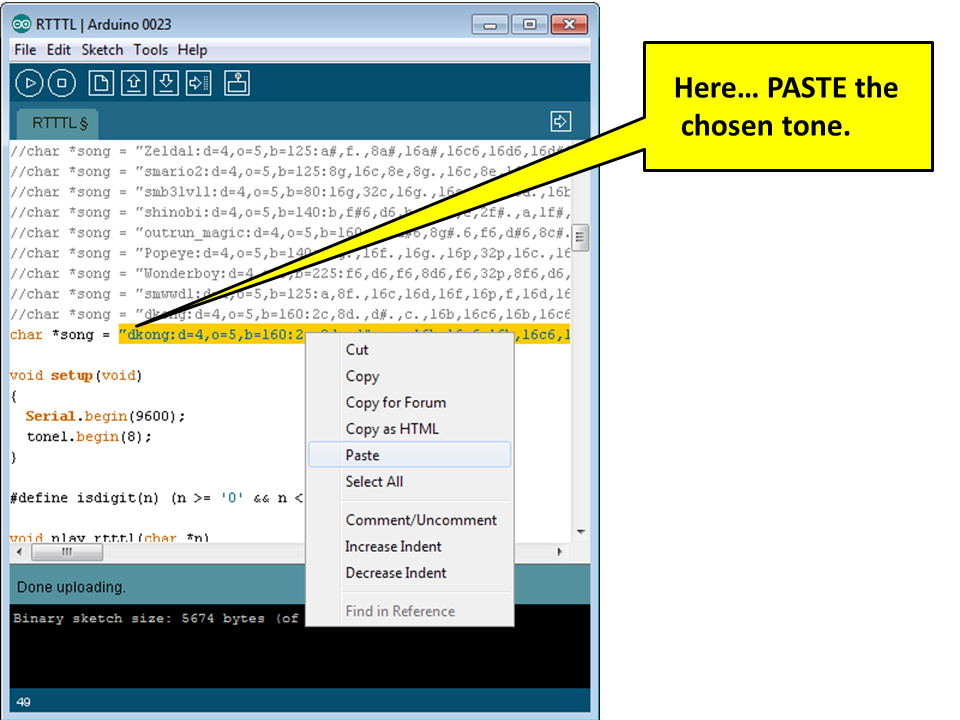
Task: Create a new sketch via New icon
Action: [101, 83]
